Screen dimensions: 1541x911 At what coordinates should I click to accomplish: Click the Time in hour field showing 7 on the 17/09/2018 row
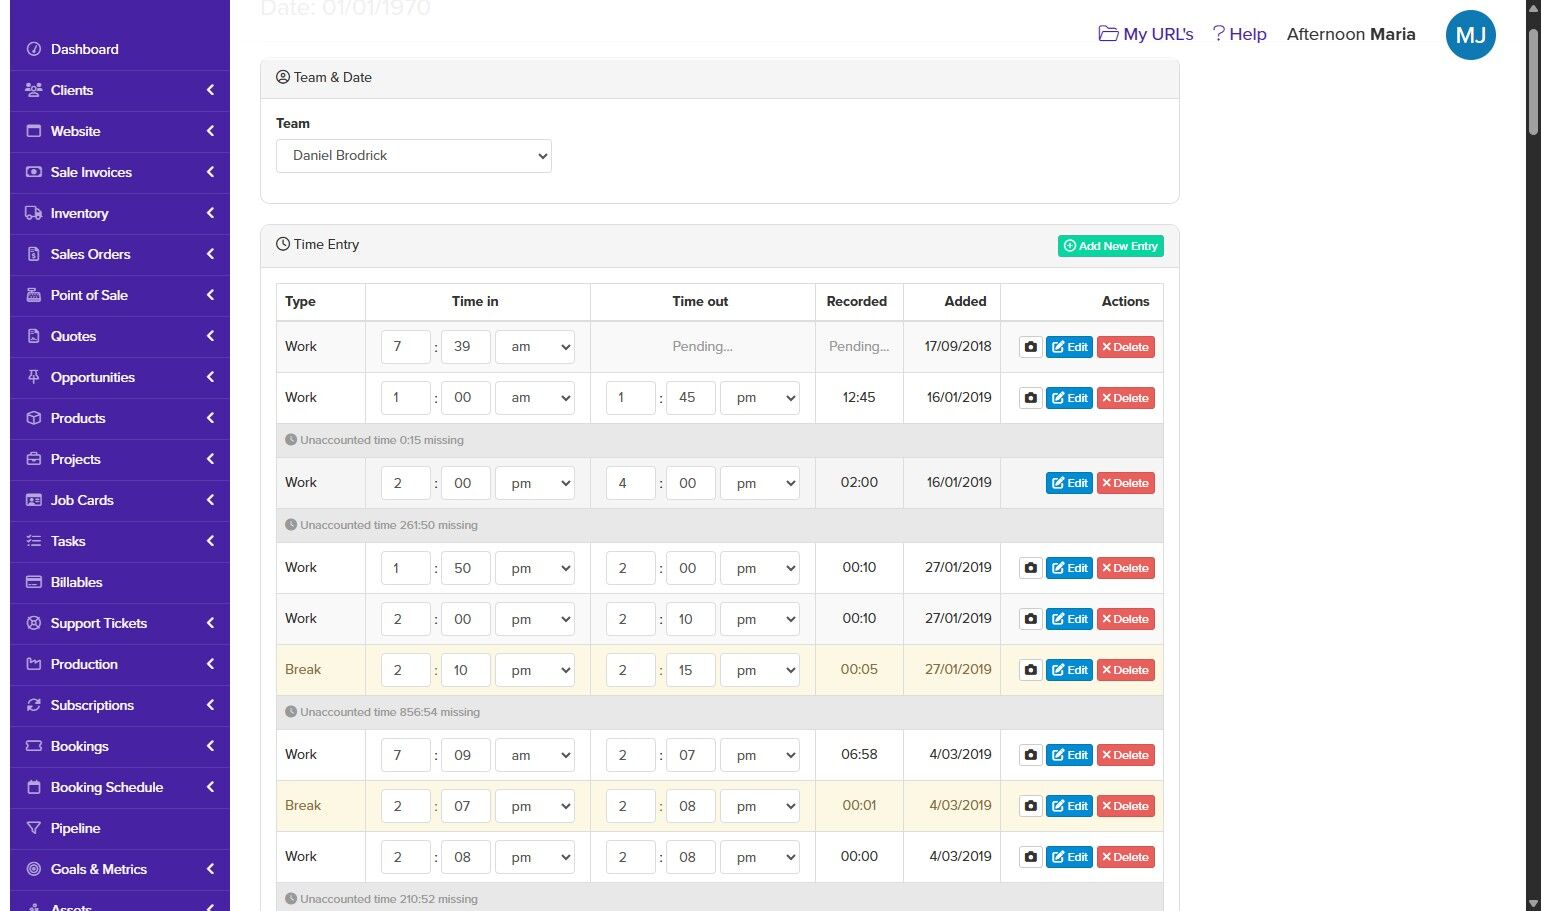(405, 347)
